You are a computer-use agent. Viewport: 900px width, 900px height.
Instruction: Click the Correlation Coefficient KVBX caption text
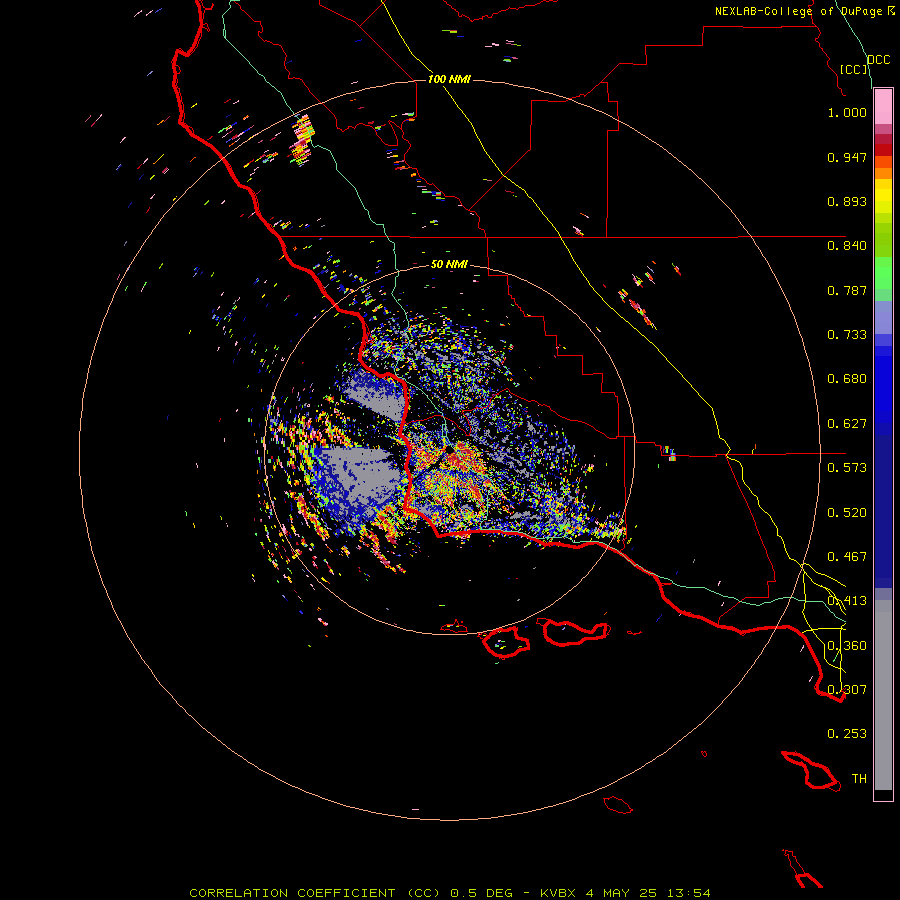pyautogui.click(x=450, y=893)
